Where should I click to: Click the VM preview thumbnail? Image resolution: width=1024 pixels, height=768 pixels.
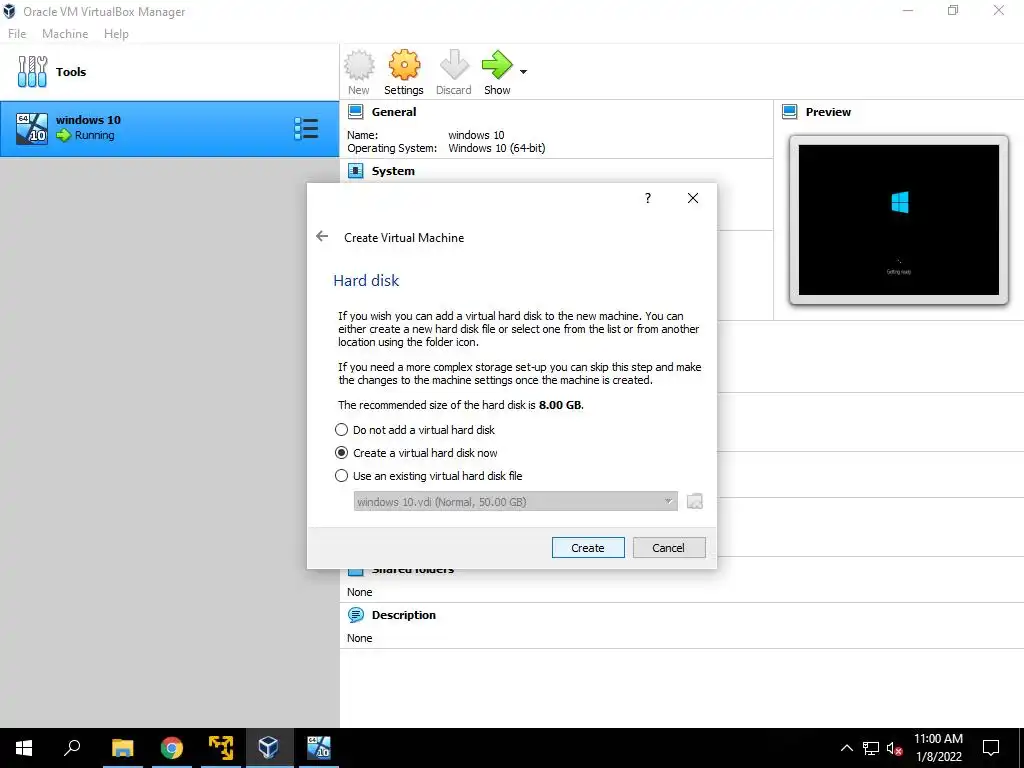pyautogui.click(x=899, y=220)
